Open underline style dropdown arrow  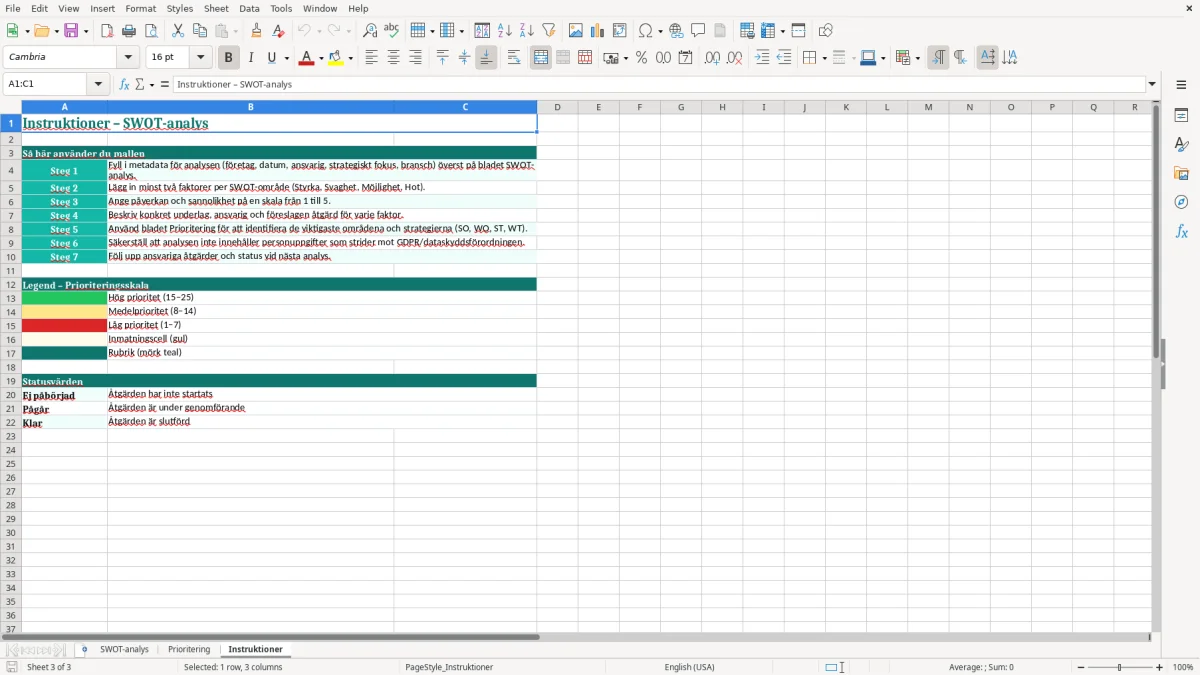tap(286, 59)
